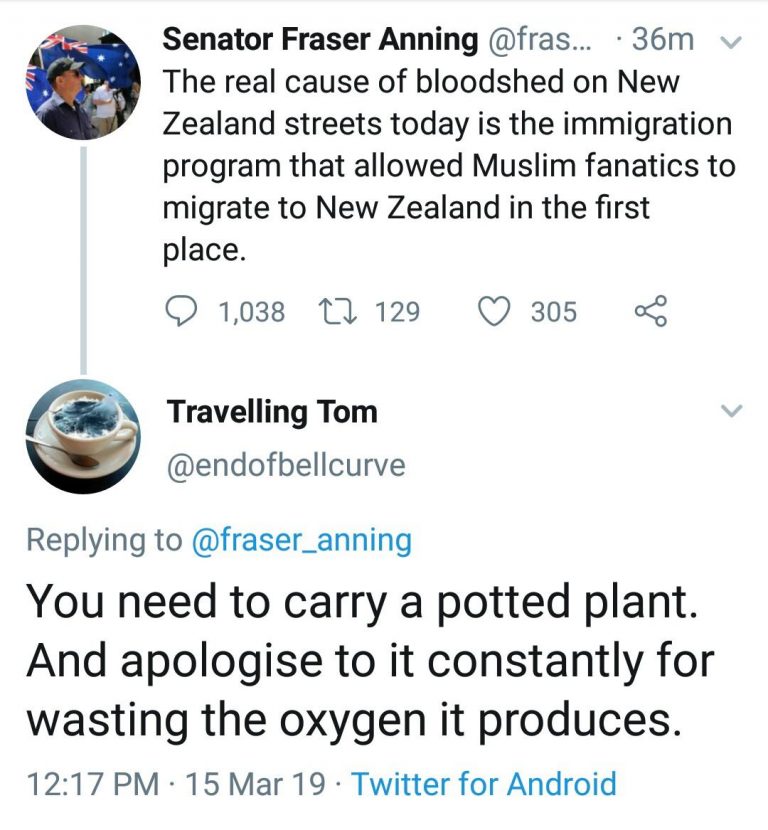Open the Twitter for Android link
The width and height of the screenshot is (768, 830).
point(484,783)
